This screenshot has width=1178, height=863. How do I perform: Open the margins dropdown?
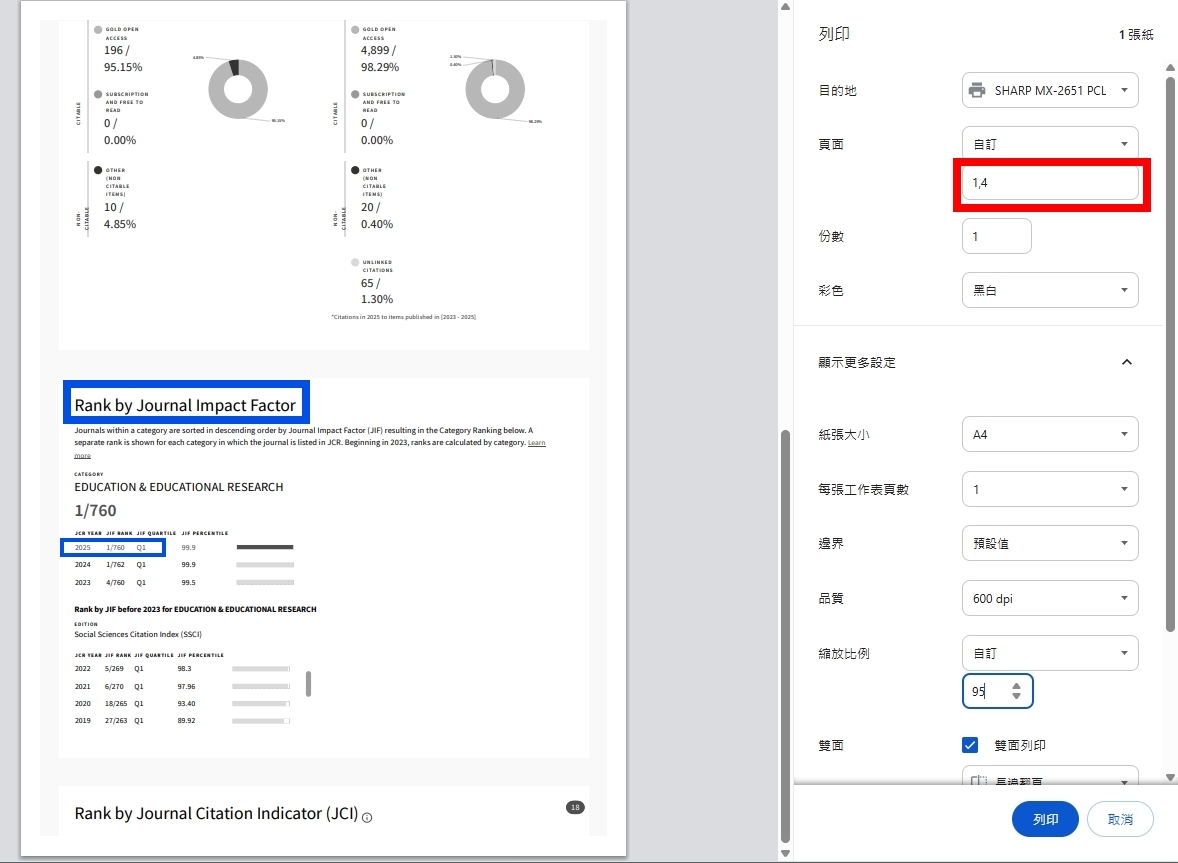pyautogui.click(x=1050, y=543)
